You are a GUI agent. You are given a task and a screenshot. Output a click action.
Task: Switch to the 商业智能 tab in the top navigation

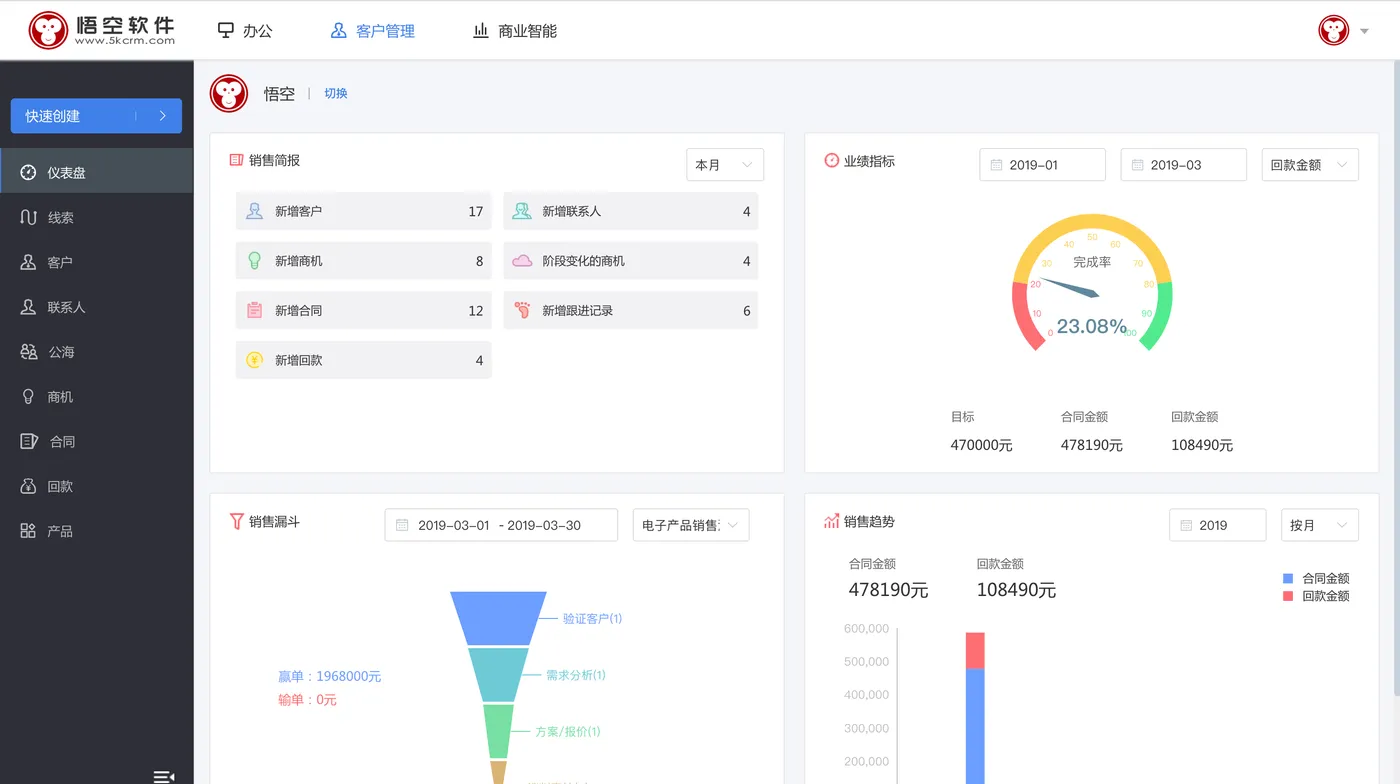pyautogui.click(x=514, y=30)
